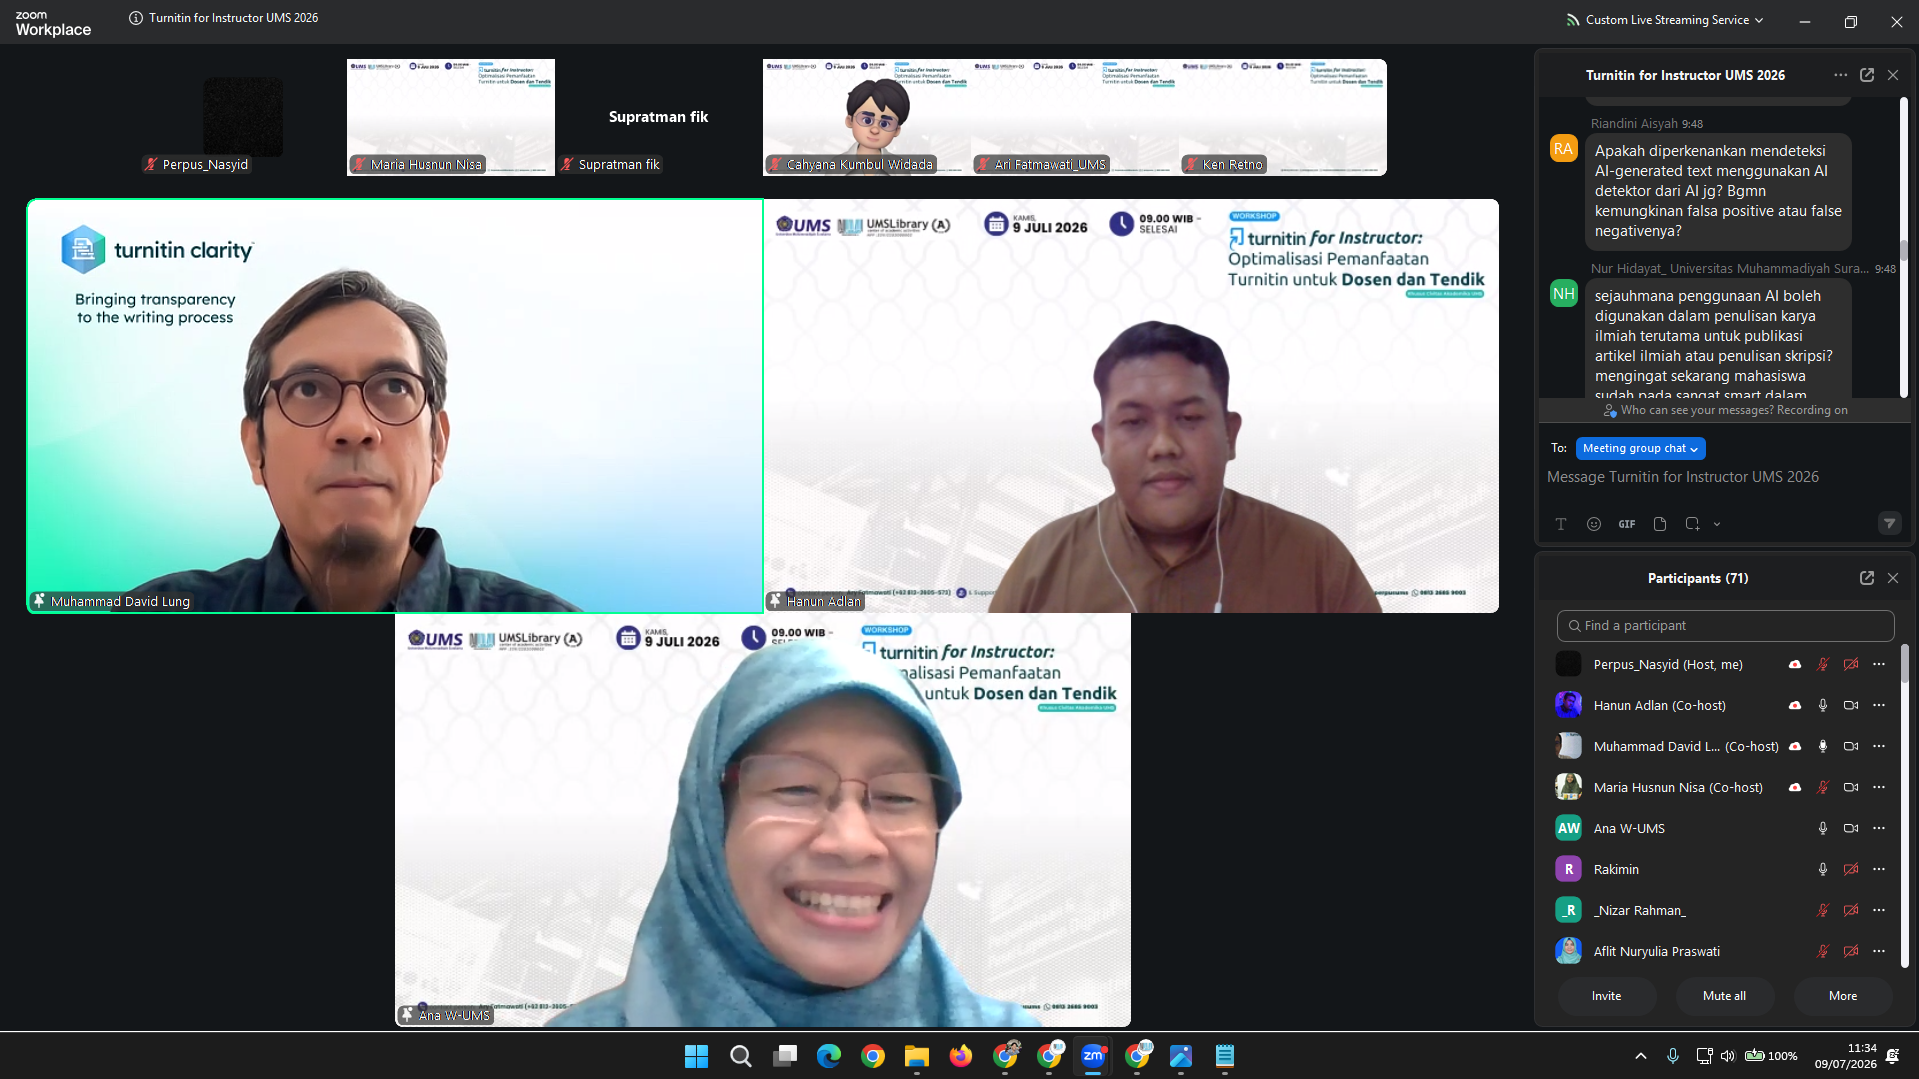
Task: Select Cahyana Kumbul Widada video thumbnail
Action: click(x=866, y=117)
